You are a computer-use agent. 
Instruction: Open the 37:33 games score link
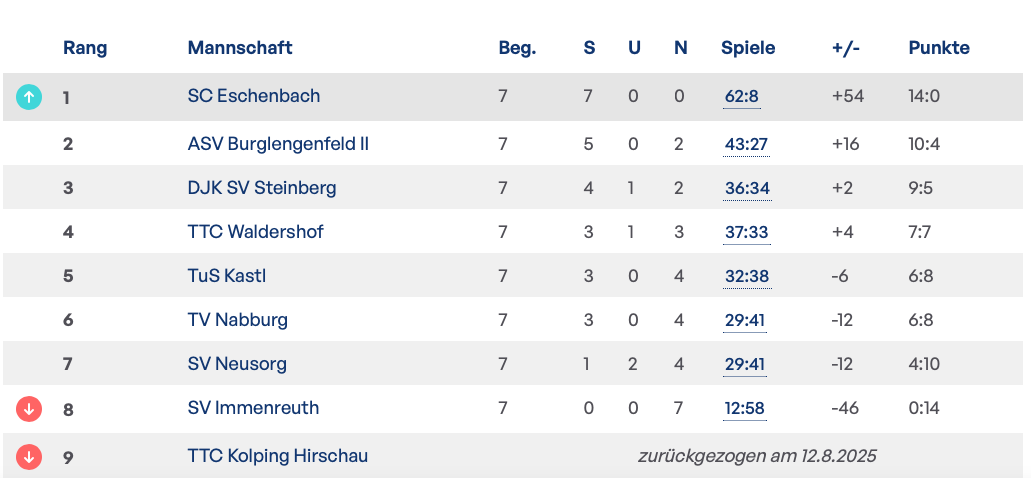pos(746,233)
